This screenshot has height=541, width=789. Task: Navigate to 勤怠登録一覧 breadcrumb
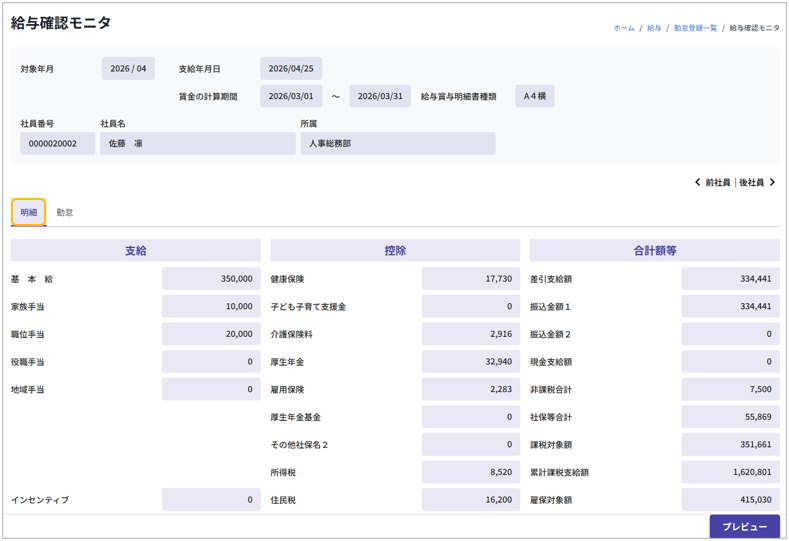coord(695,28)
